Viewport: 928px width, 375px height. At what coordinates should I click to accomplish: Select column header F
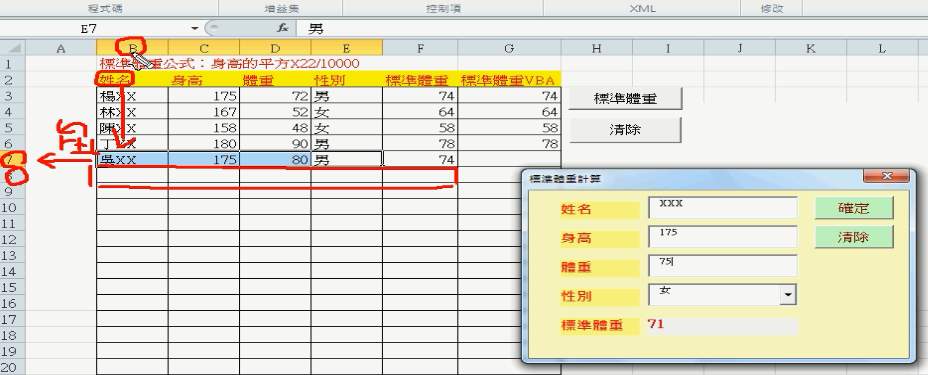click(420, 49)
